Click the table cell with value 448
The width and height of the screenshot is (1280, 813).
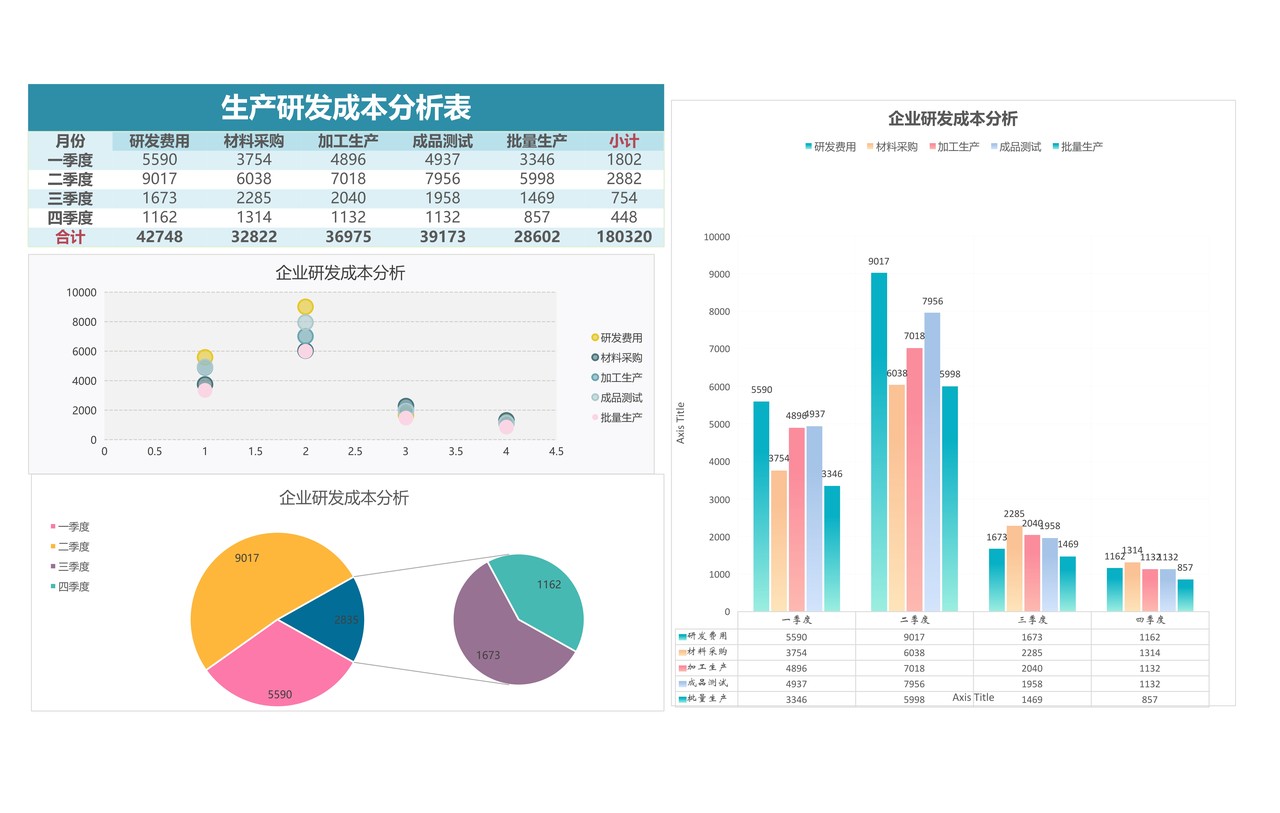624,217
